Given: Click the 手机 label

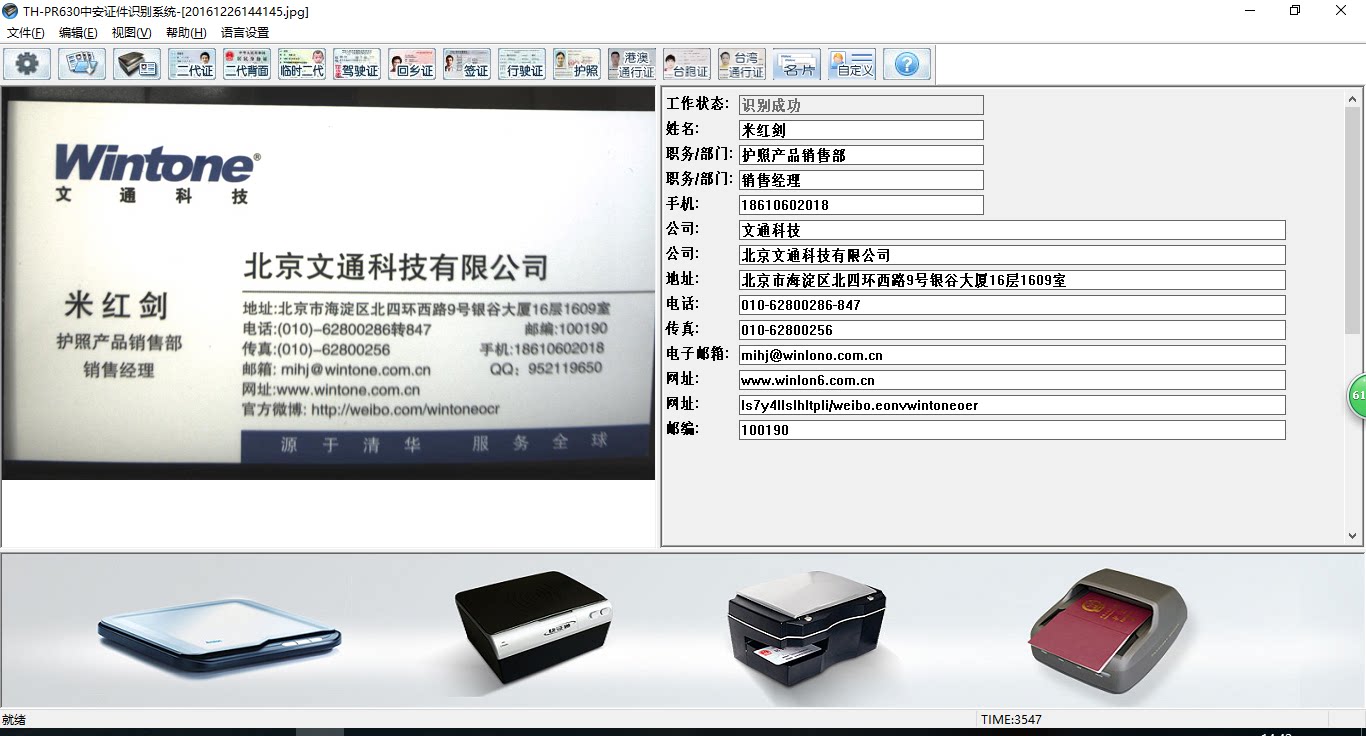Looking at the screenshot, I should pyautogui.click(x=683, y=204).
